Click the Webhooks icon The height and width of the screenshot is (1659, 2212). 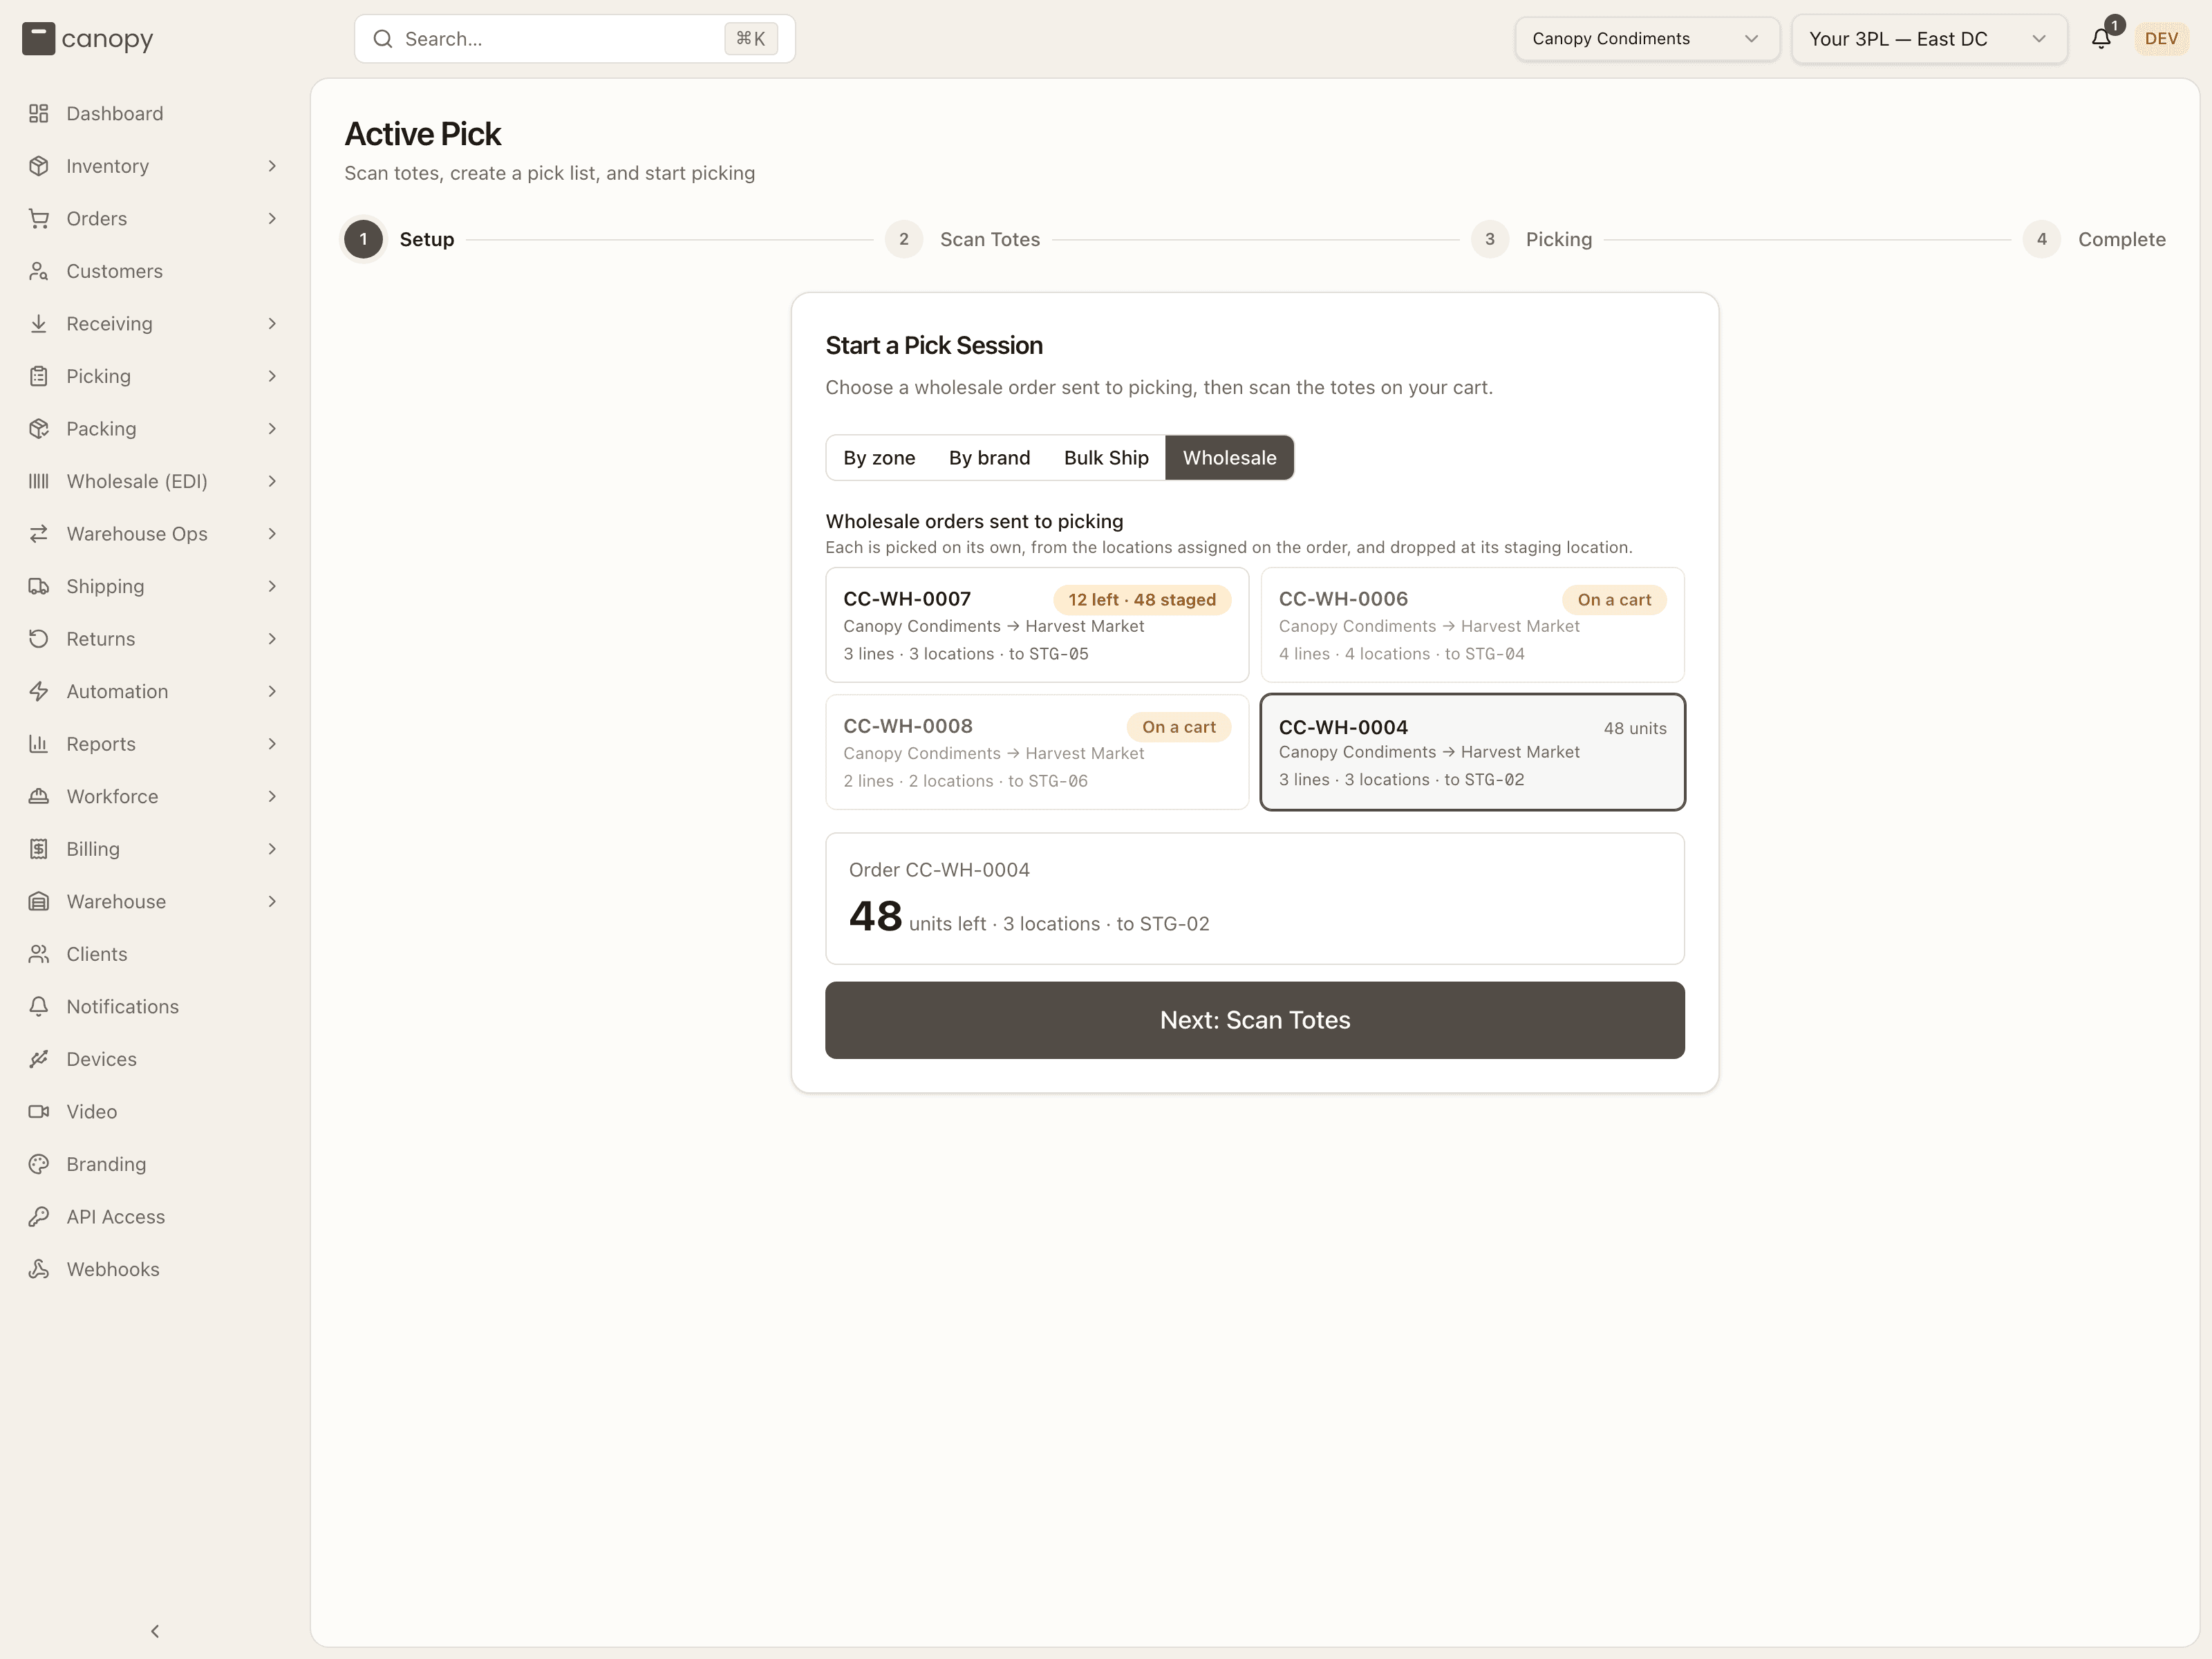tap(39, 1269)
